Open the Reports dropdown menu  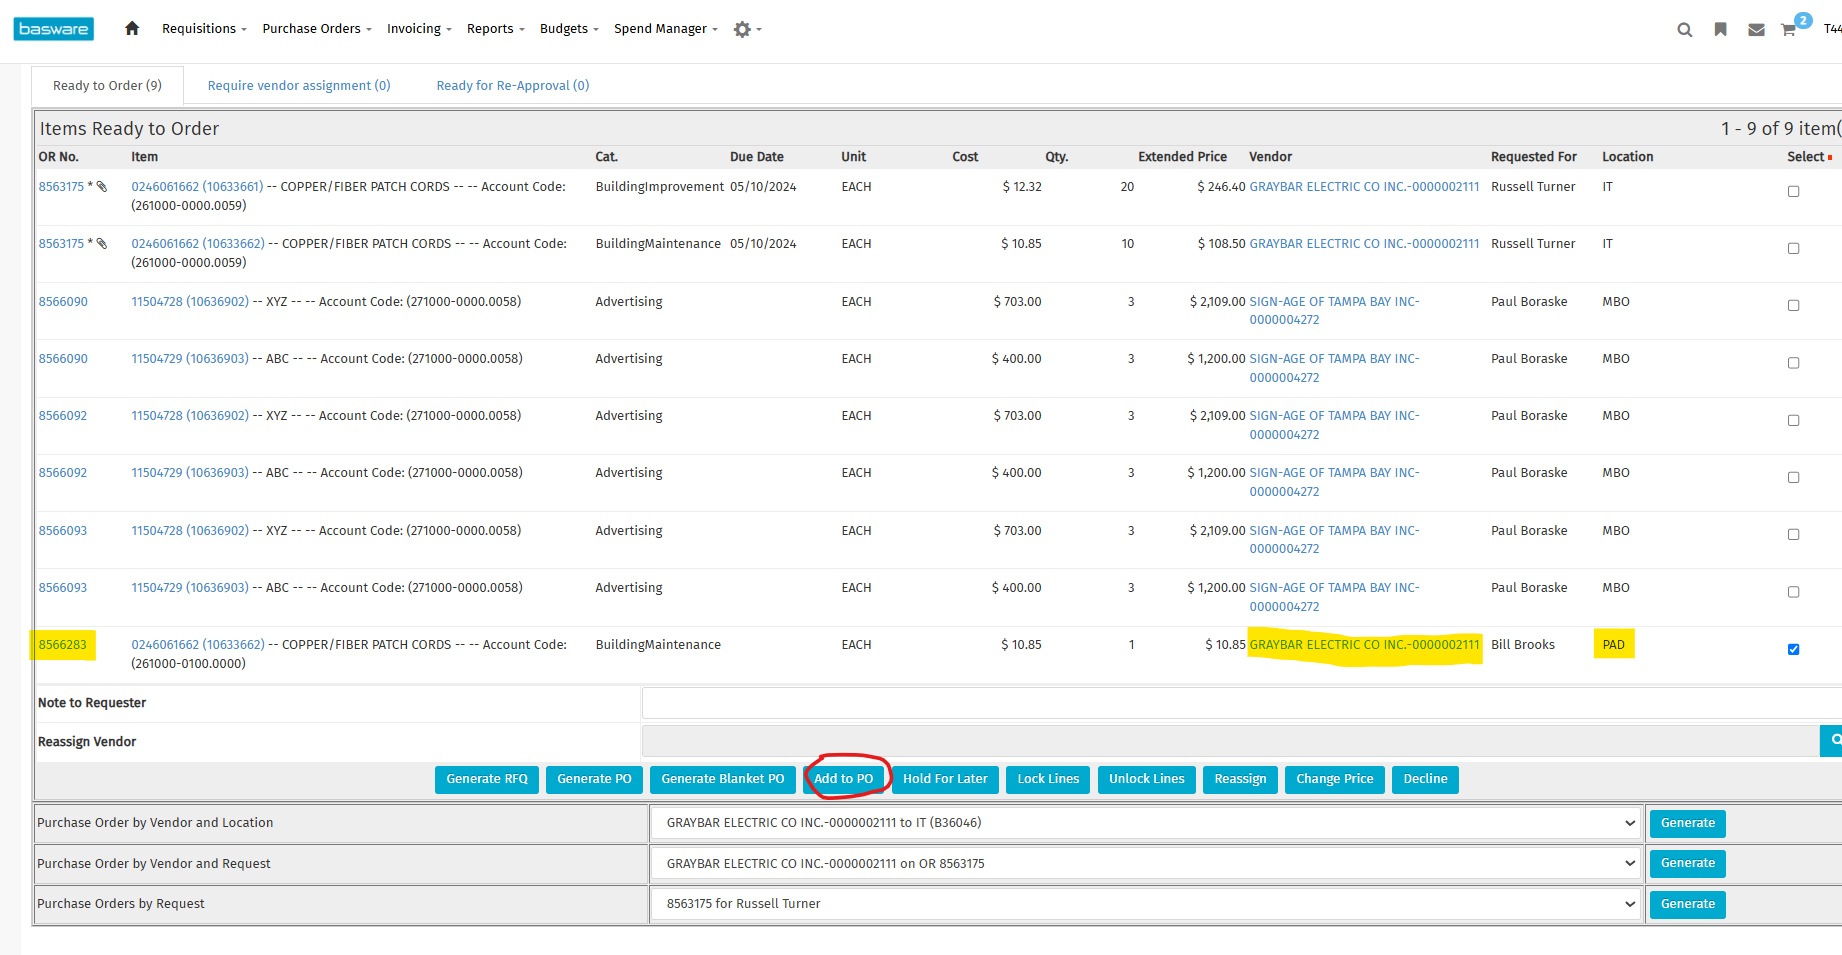[495, 29]
